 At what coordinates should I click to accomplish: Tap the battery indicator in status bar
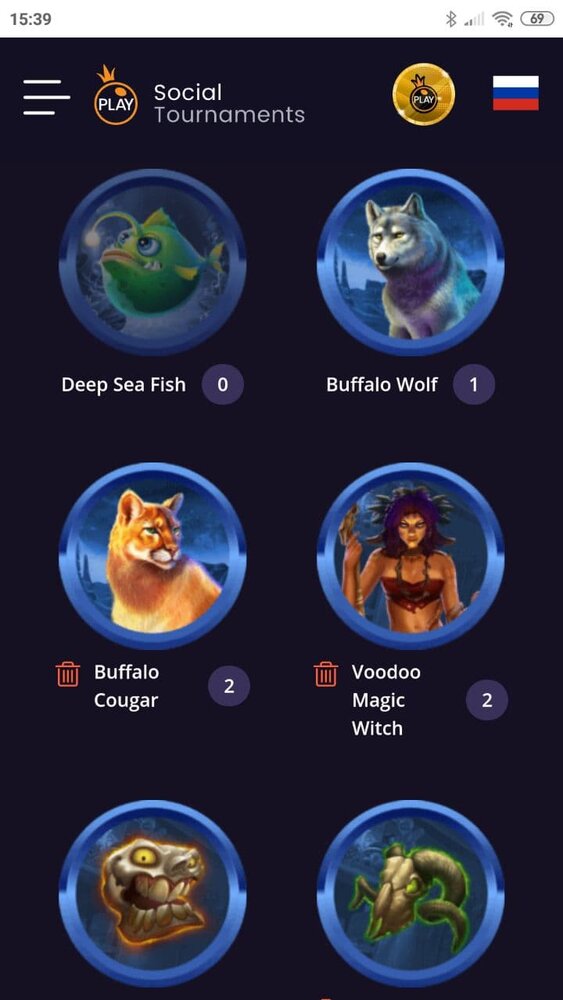click(x=537, y=19)
